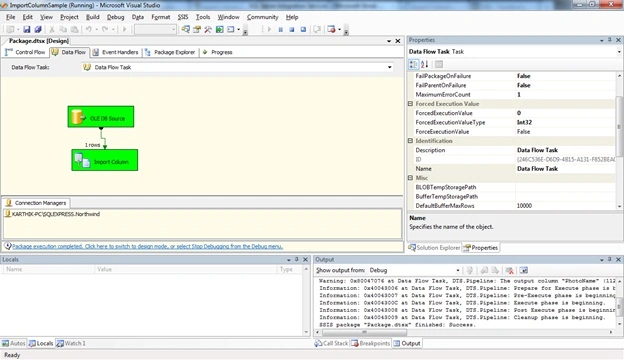Switch to the Control Flow tab
The image size is (624, 360).
[x=25, y=52]
